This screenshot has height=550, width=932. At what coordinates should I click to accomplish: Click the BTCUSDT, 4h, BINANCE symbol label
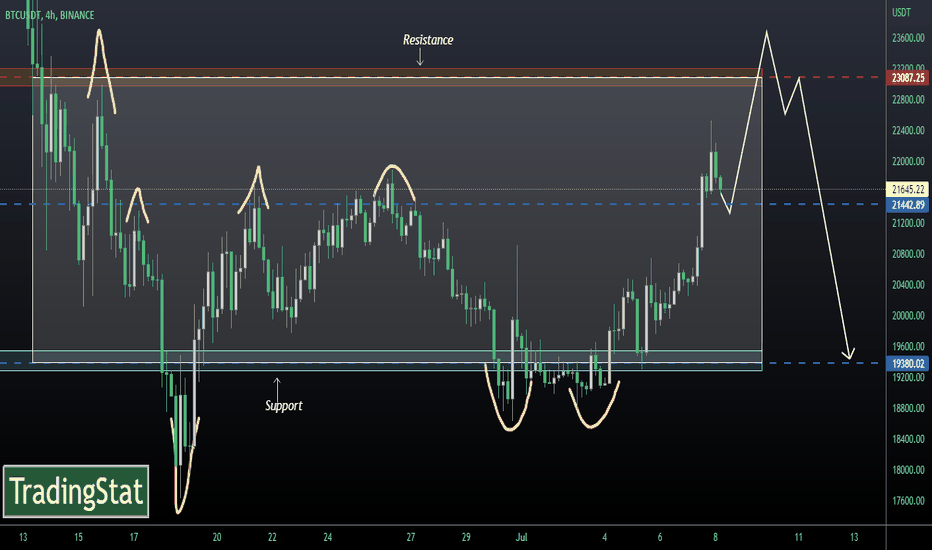tap(49, 15)
